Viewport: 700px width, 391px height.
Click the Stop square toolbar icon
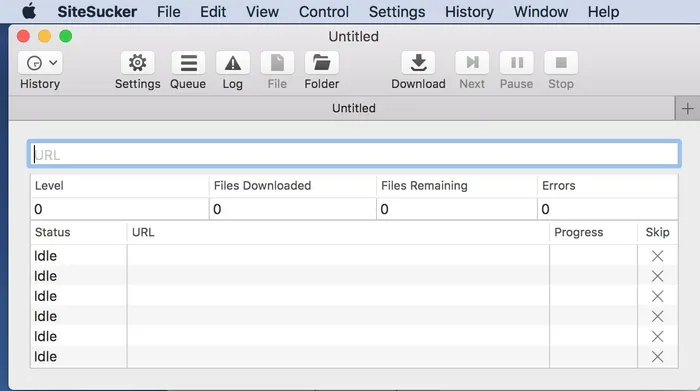(561, 63)
